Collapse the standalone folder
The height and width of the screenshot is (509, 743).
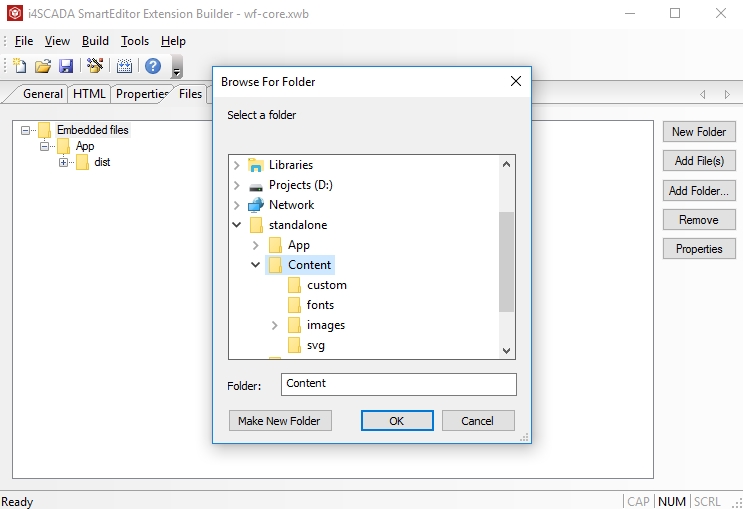(236, 225)
